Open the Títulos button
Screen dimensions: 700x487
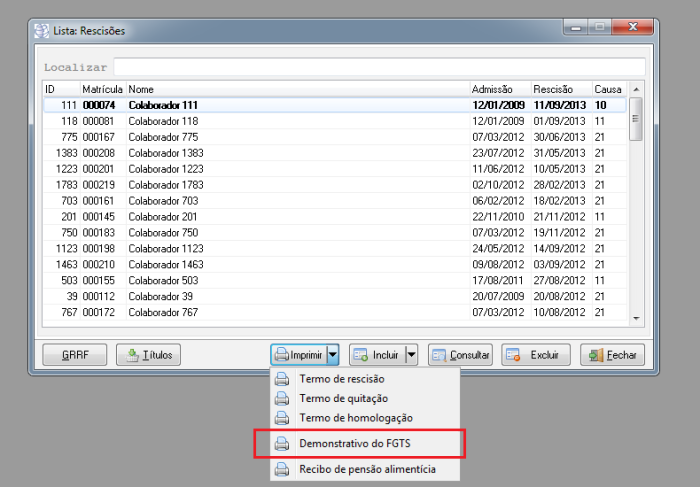tap(147, 355)
